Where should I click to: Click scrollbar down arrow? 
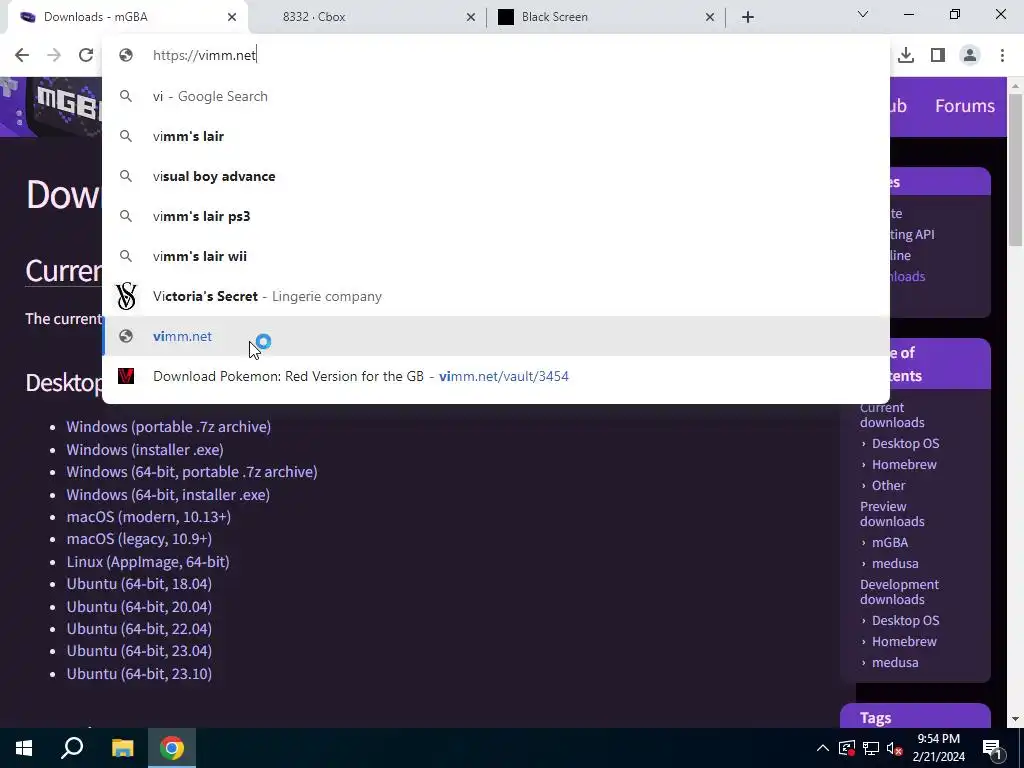[1015, 719]
